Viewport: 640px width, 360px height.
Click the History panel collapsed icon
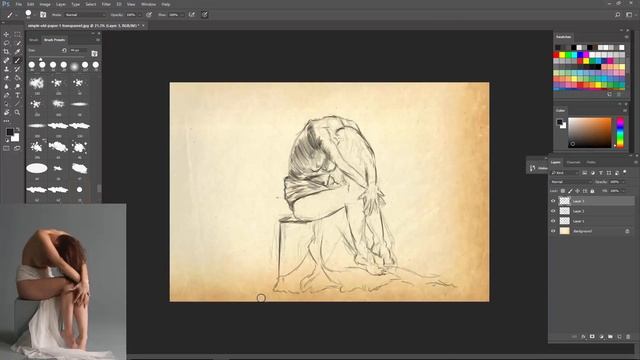[x=533, y=168]
